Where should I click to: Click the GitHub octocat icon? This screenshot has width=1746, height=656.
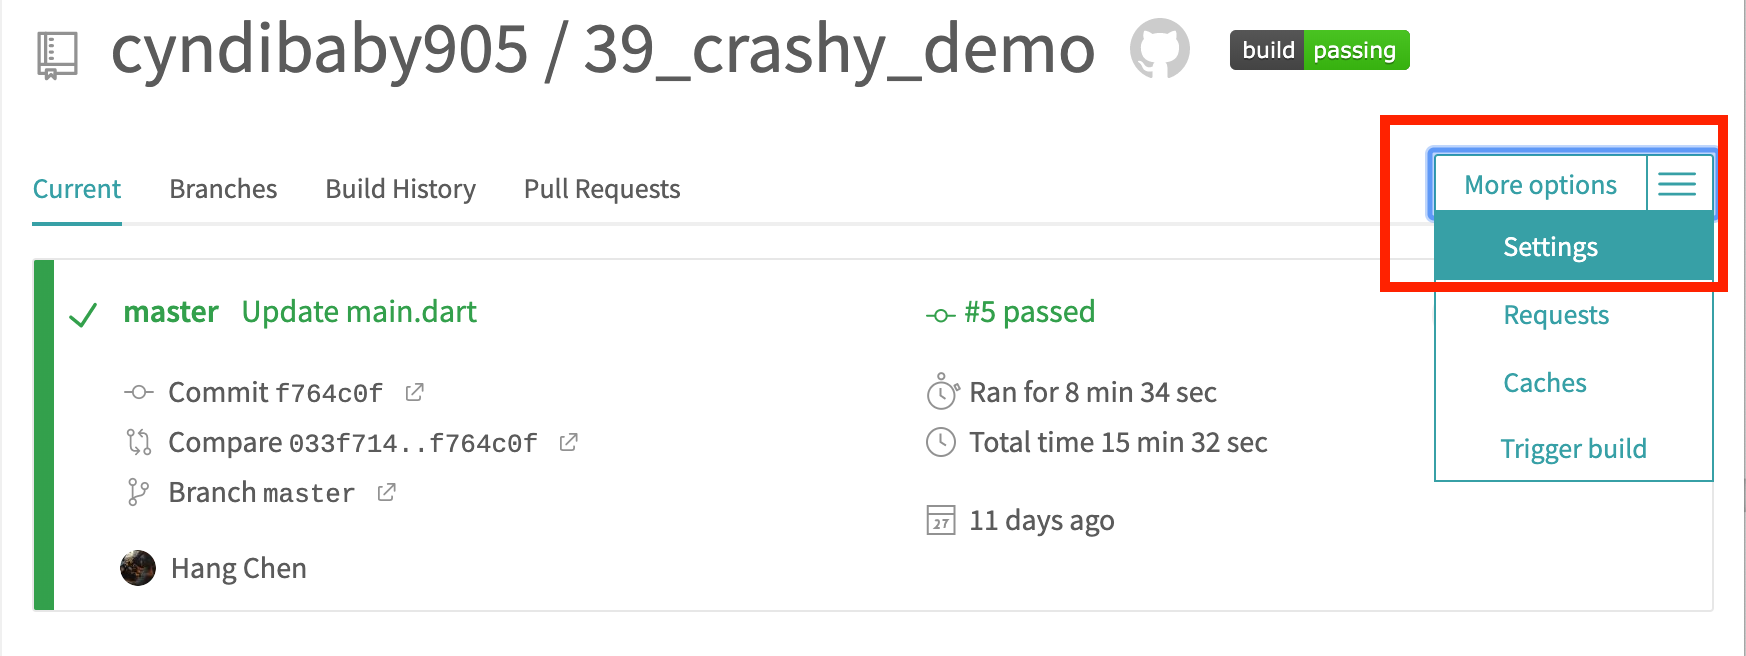tap(1159, 49)
